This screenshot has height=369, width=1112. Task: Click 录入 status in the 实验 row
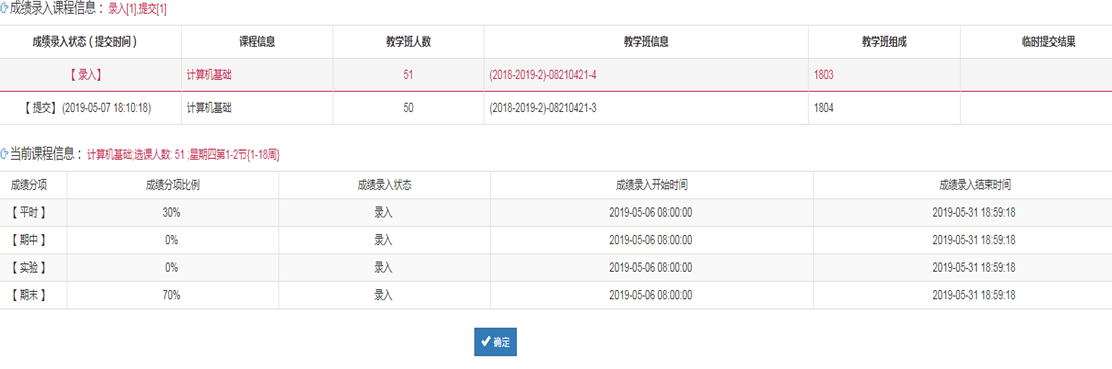(x=384, y=268)
